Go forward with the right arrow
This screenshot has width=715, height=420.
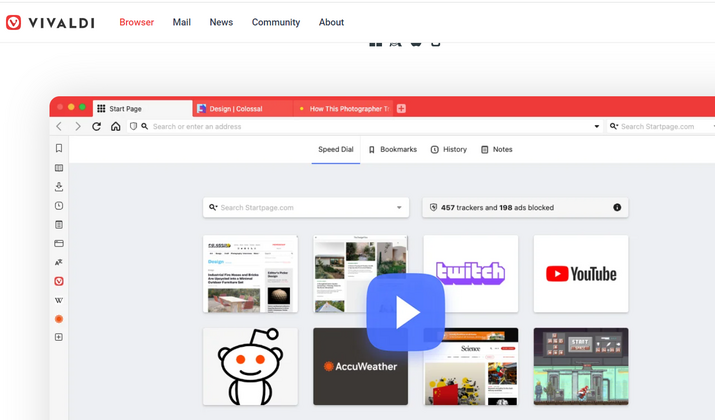78,126
